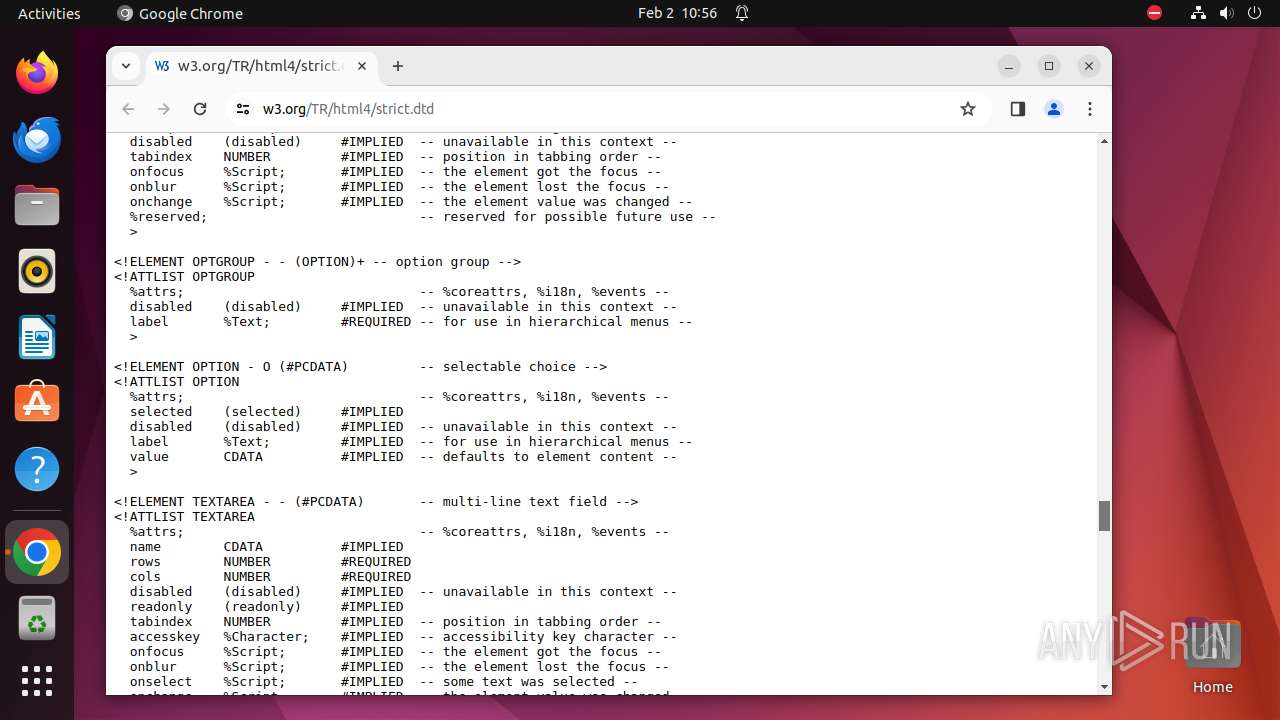
Task: Open power menu icon in top bar
Action: (x=1255, y=13)
